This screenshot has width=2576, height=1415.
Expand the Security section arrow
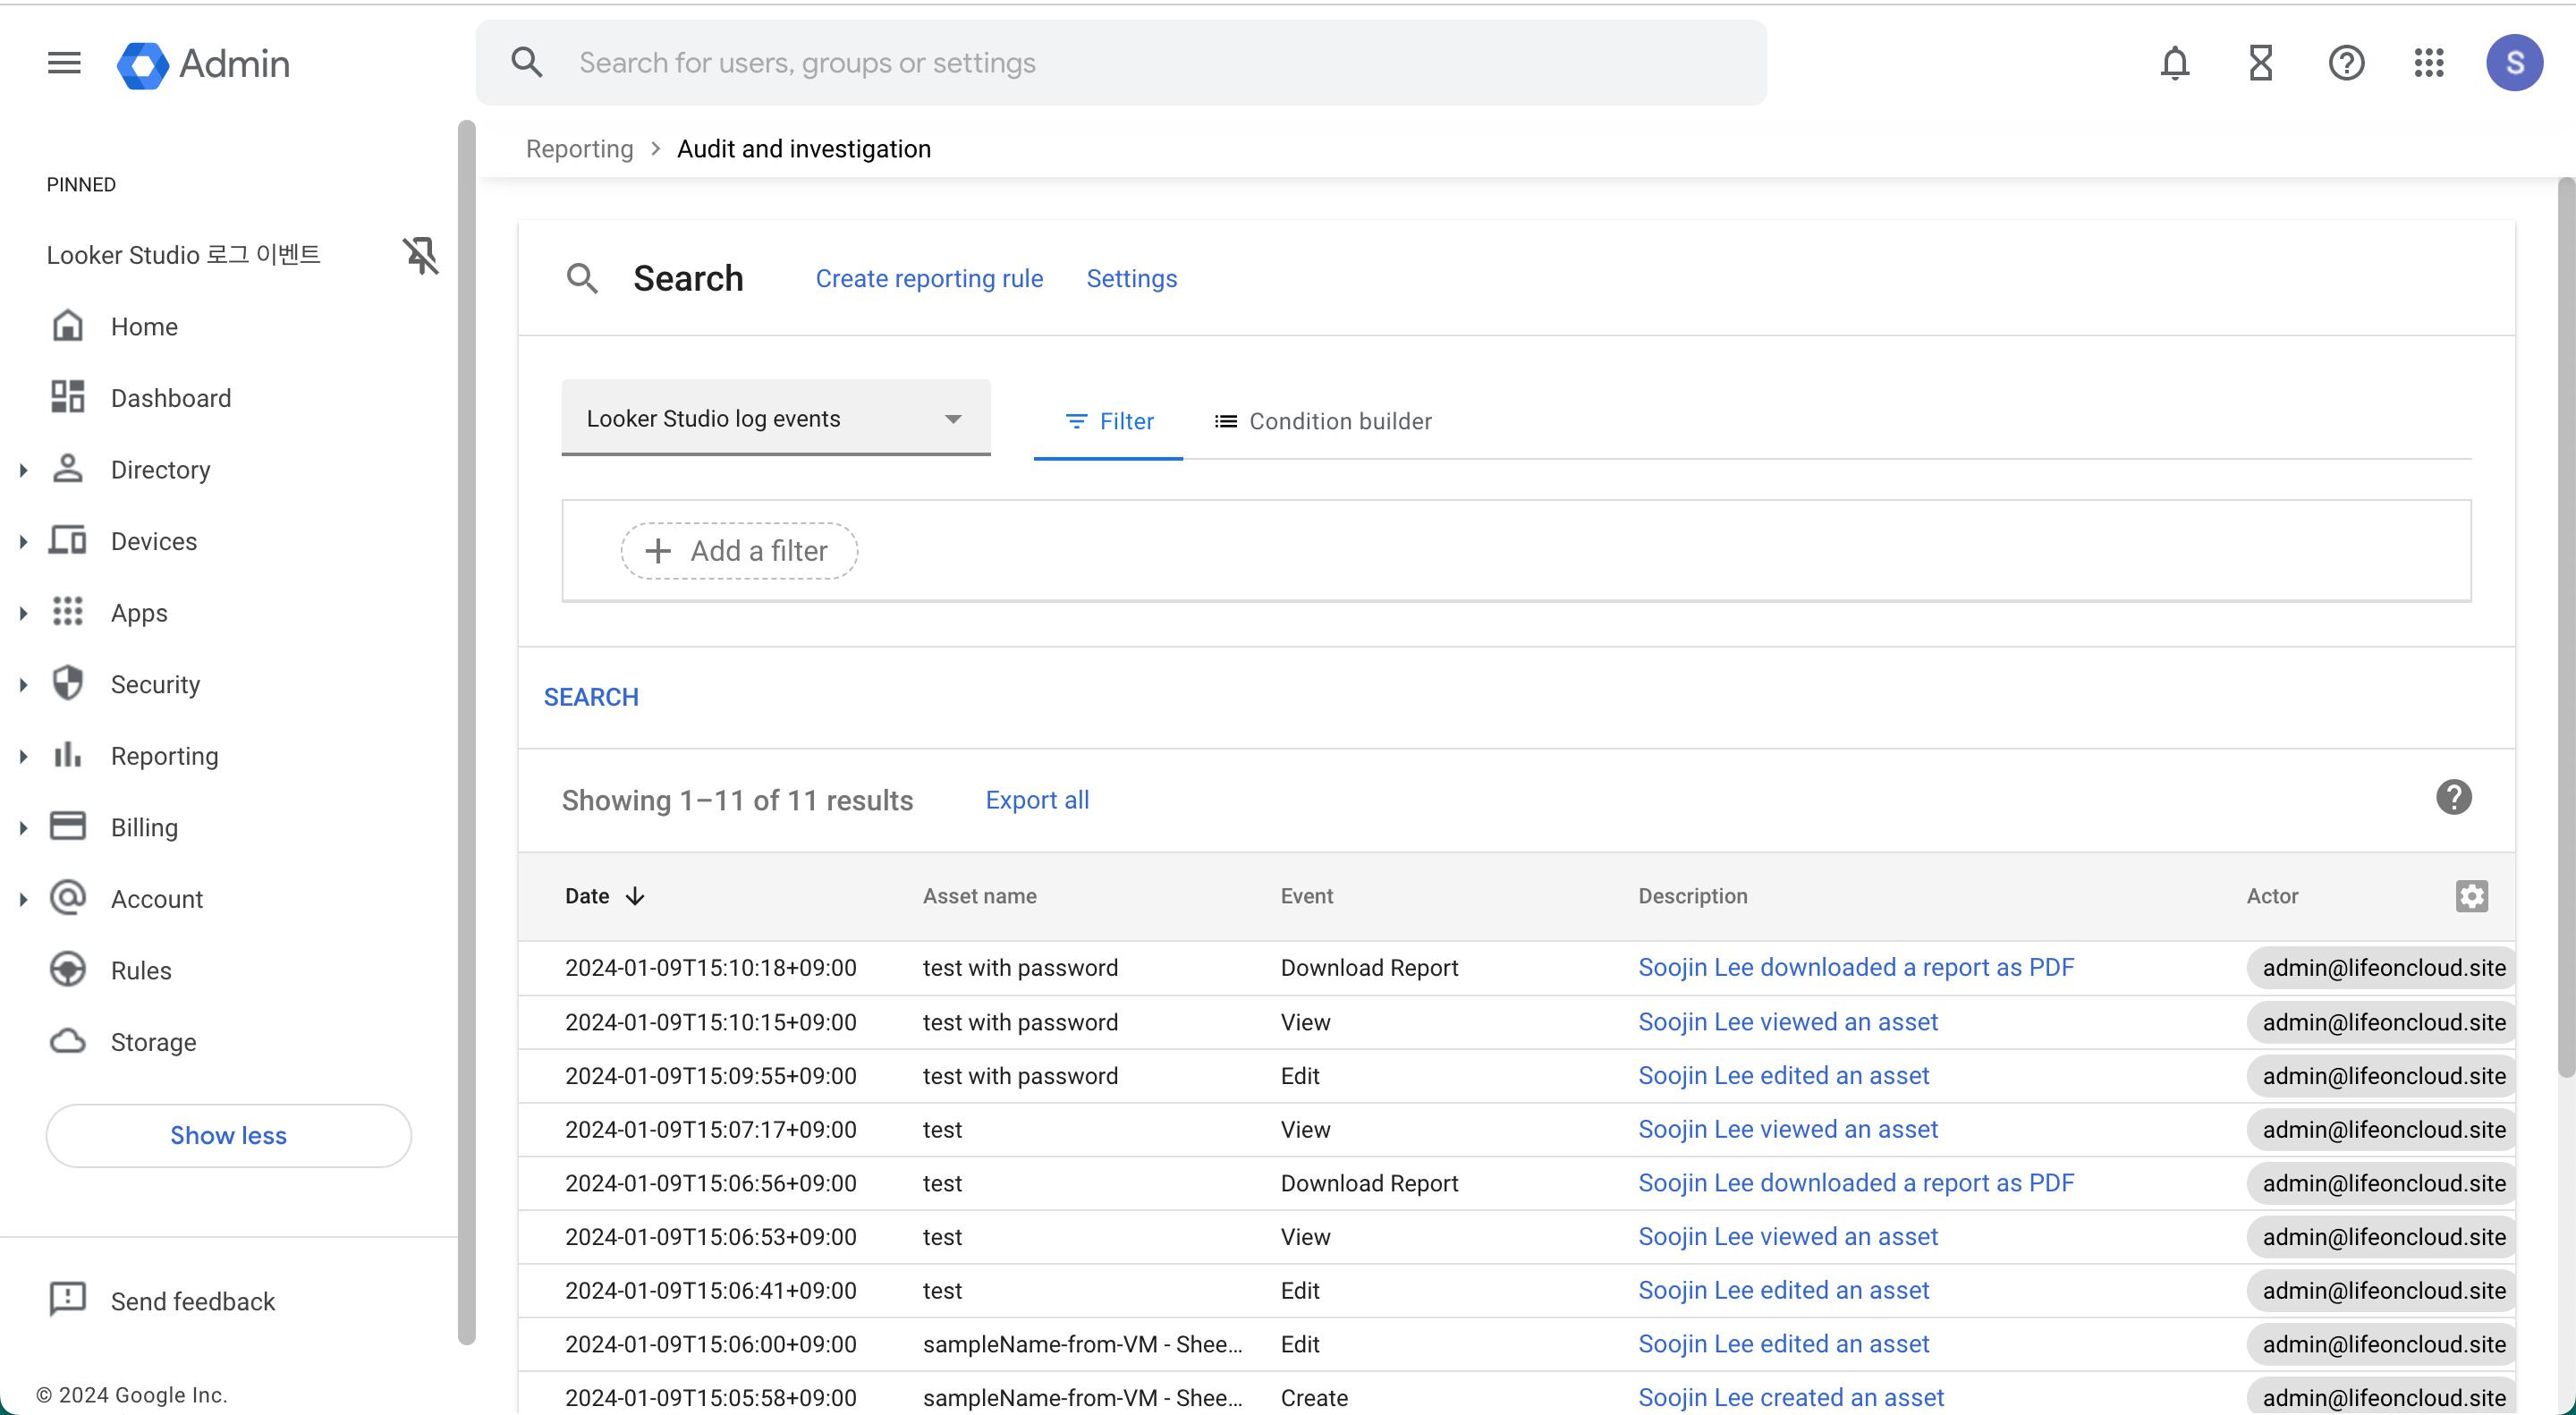23,685
